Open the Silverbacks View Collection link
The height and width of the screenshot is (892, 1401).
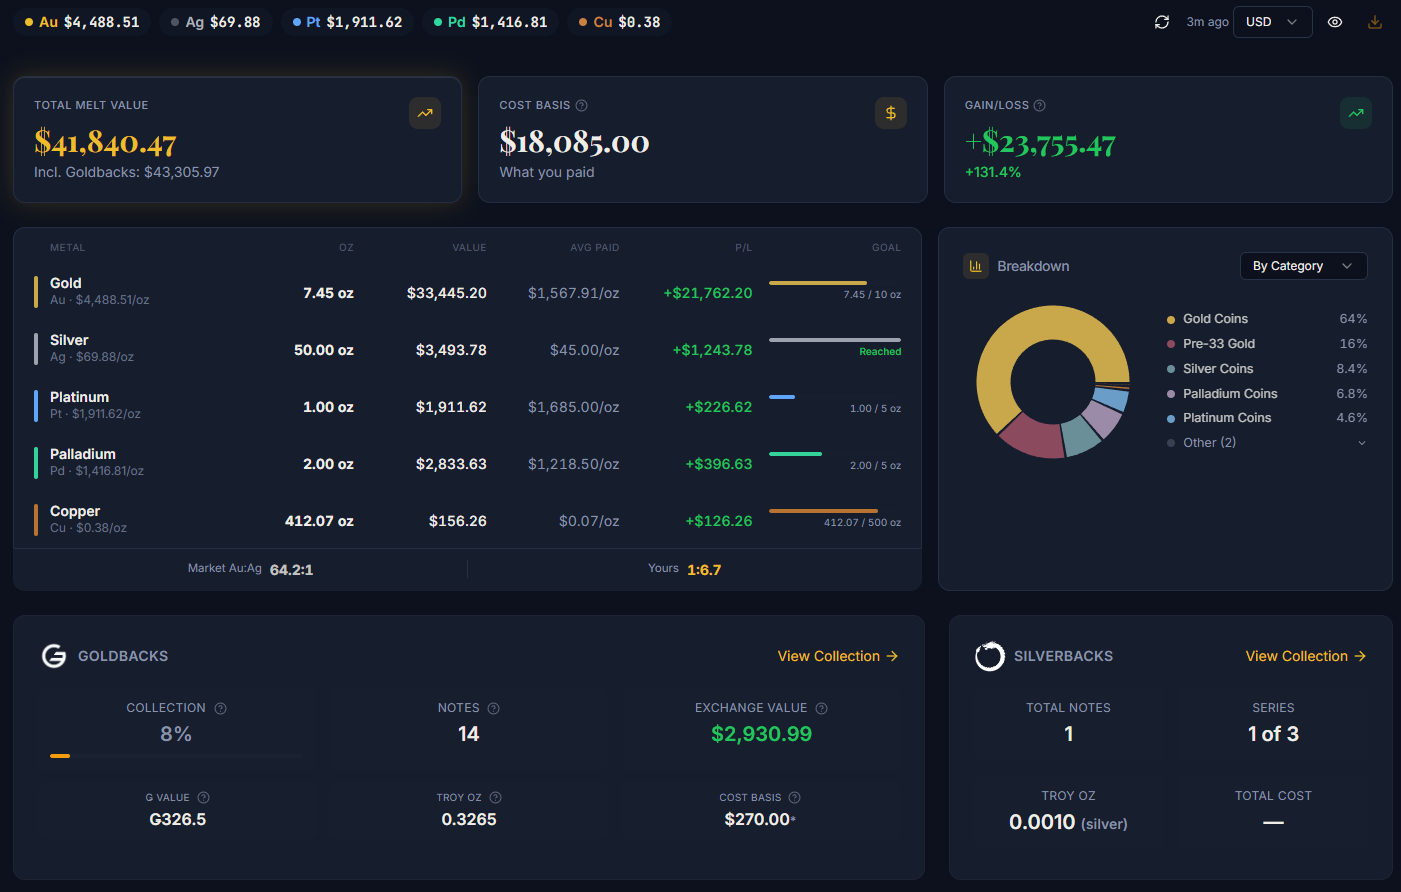click(x=1305, y=656)
